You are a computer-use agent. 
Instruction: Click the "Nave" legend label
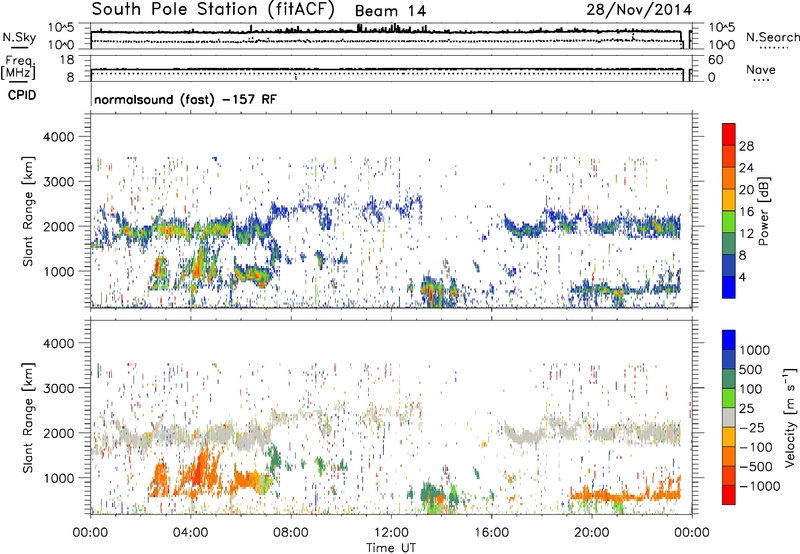pyautogui.click(x=760, y=69)
